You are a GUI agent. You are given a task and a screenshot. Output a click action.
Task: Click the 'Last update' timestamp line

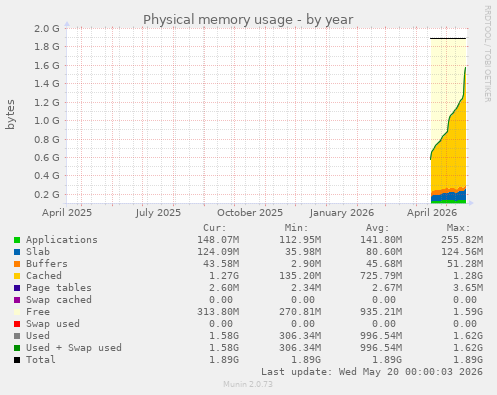coord(372,372)
